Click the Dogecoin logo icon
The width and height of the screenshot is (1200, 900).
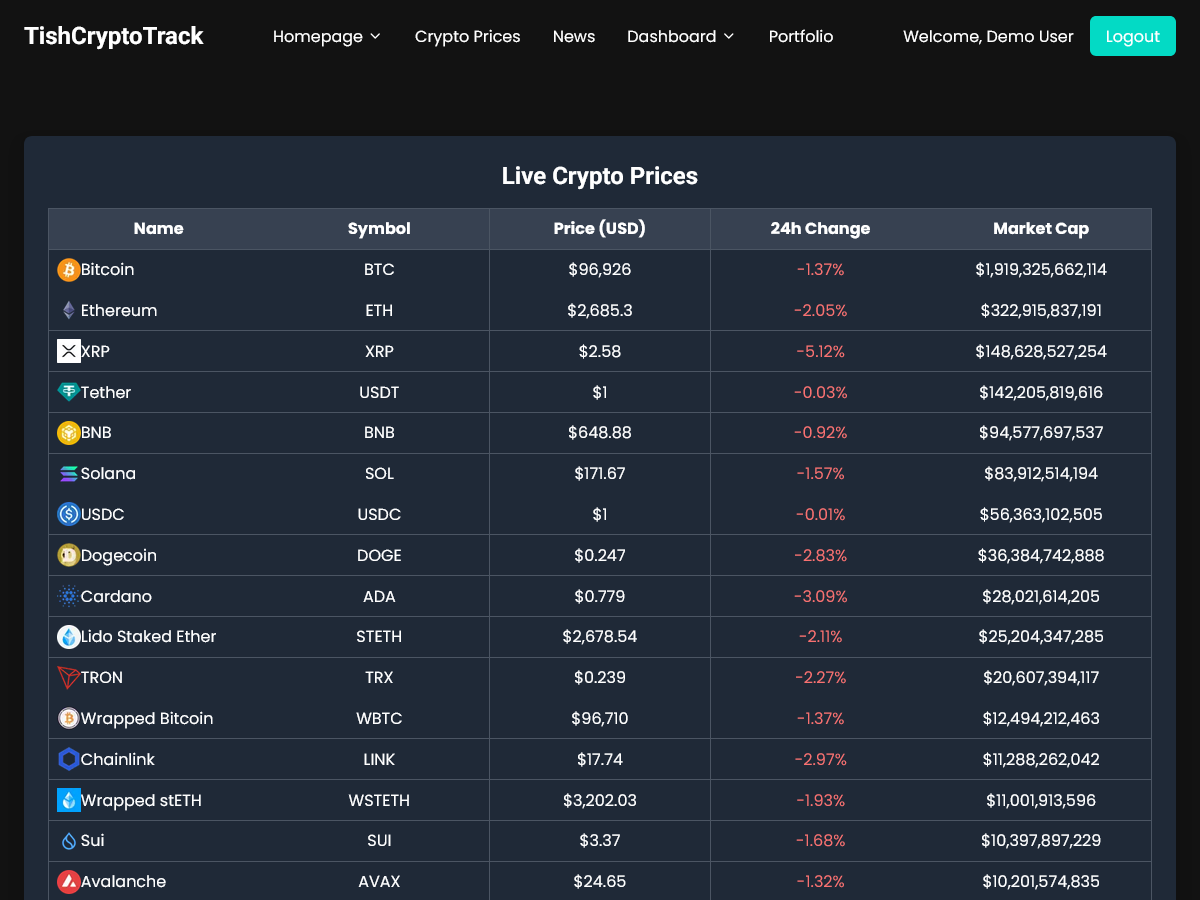pyautogui.click(x=69, y=556)
